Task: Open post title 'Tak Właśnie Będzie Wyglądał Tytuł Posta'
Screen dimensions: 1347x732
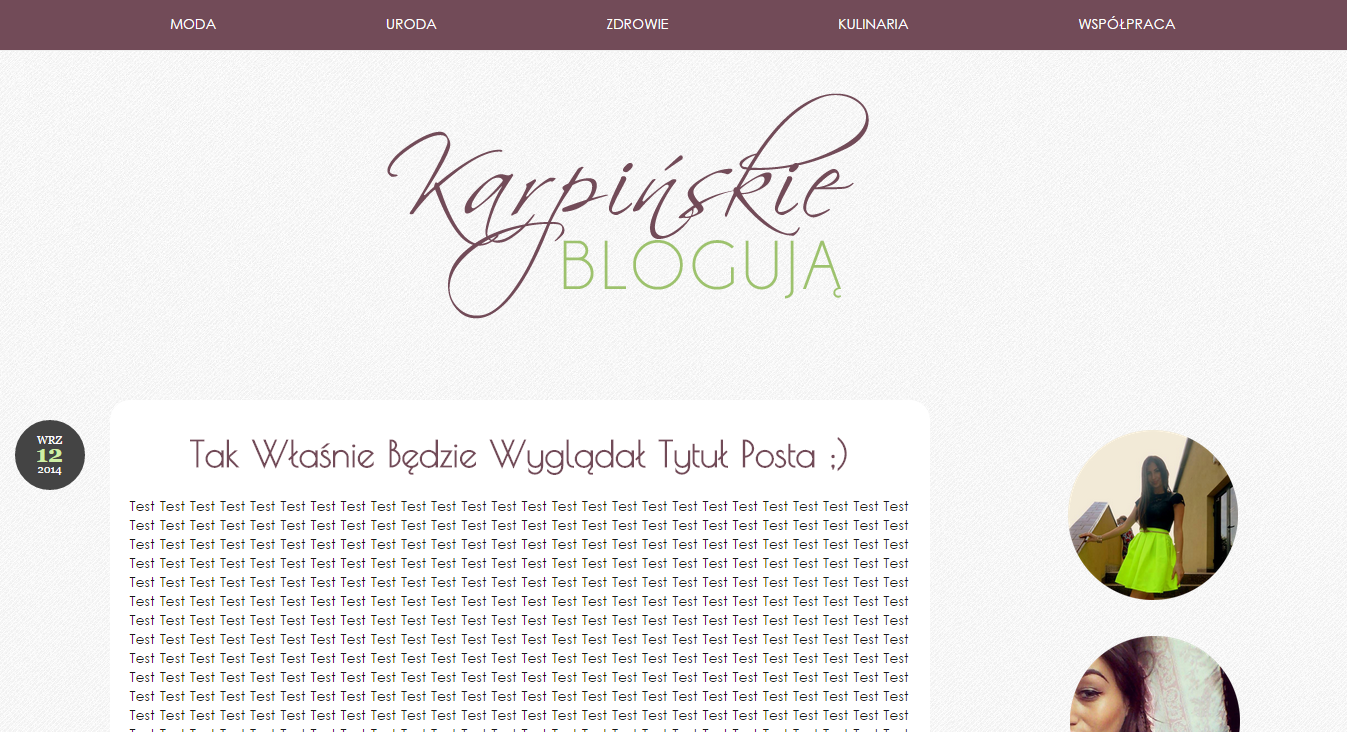Action: pyautogui.click(x=519, y=454)
